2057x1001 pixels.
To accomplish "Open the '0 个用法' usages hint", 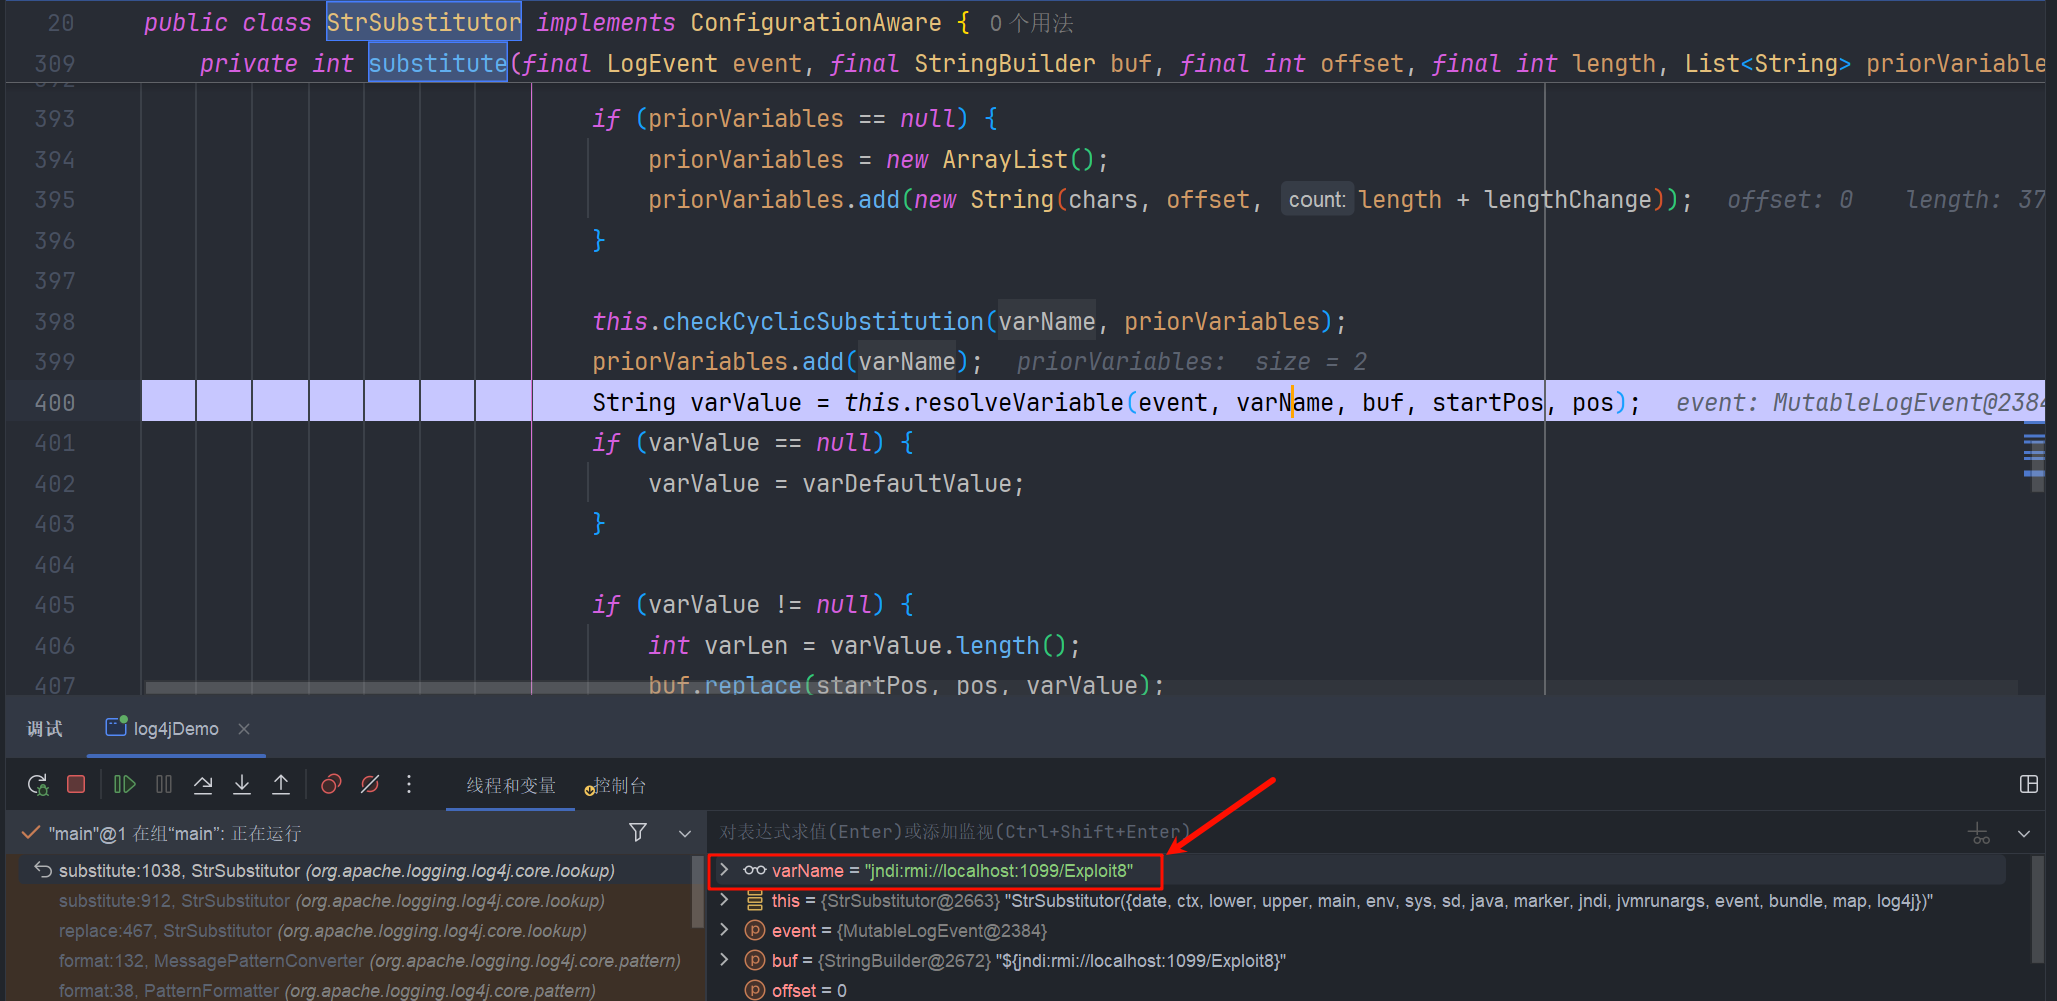I will point(1031,23).
